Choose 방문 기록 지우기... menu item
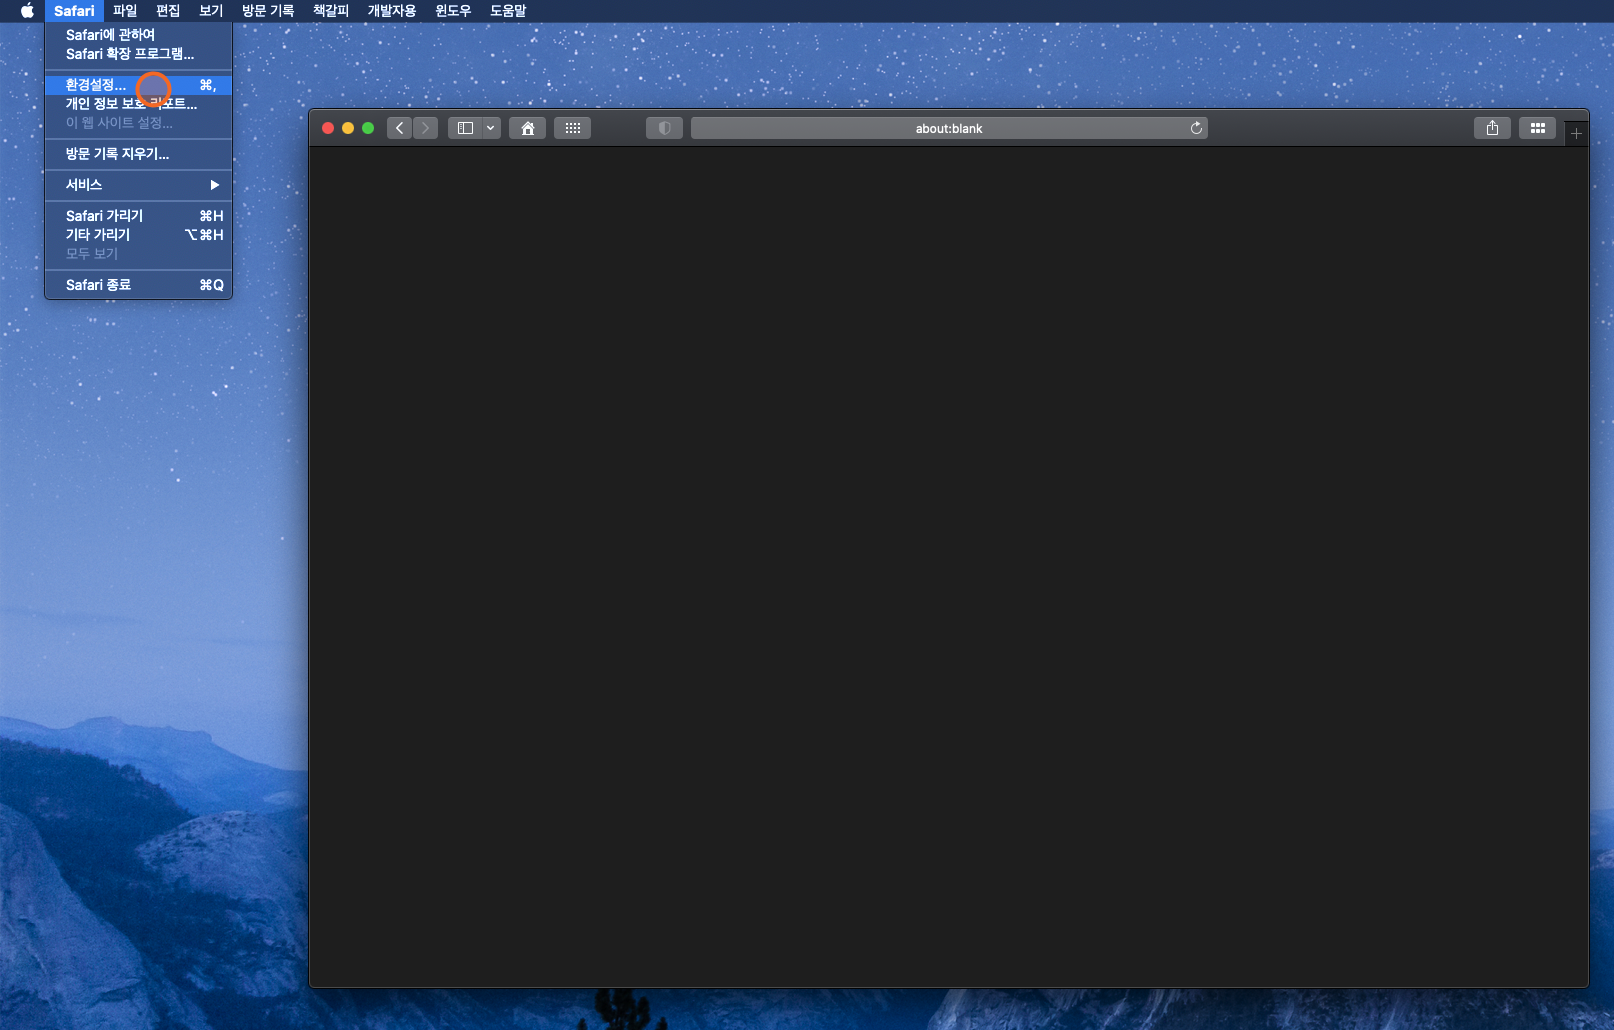The width and height of the screenshot is (1614, 1030). (138, 154)
